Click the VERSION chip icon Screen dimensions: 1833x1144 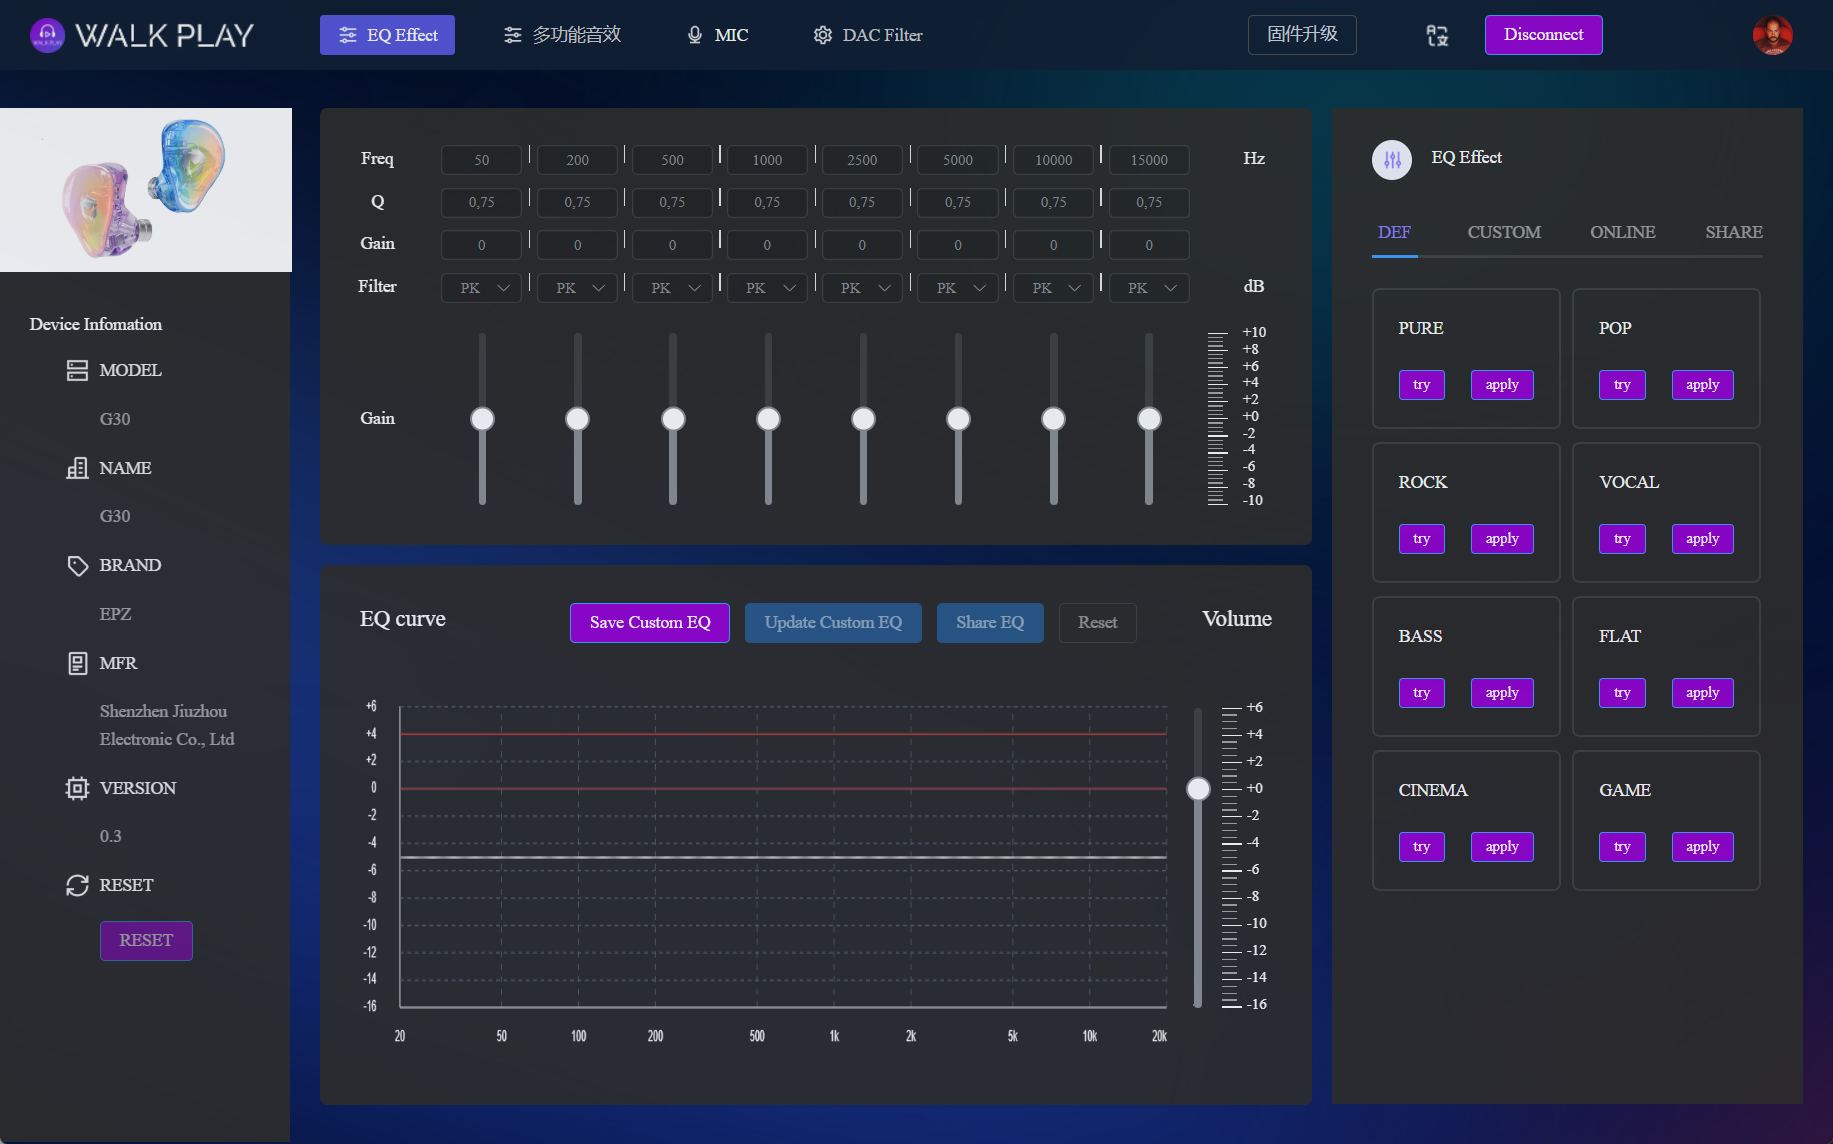point(77,788)
